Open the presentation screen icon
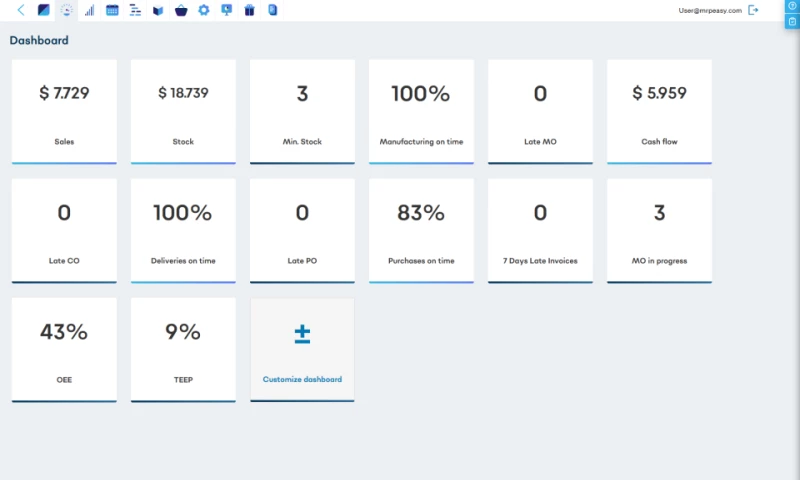 (227, 10)
